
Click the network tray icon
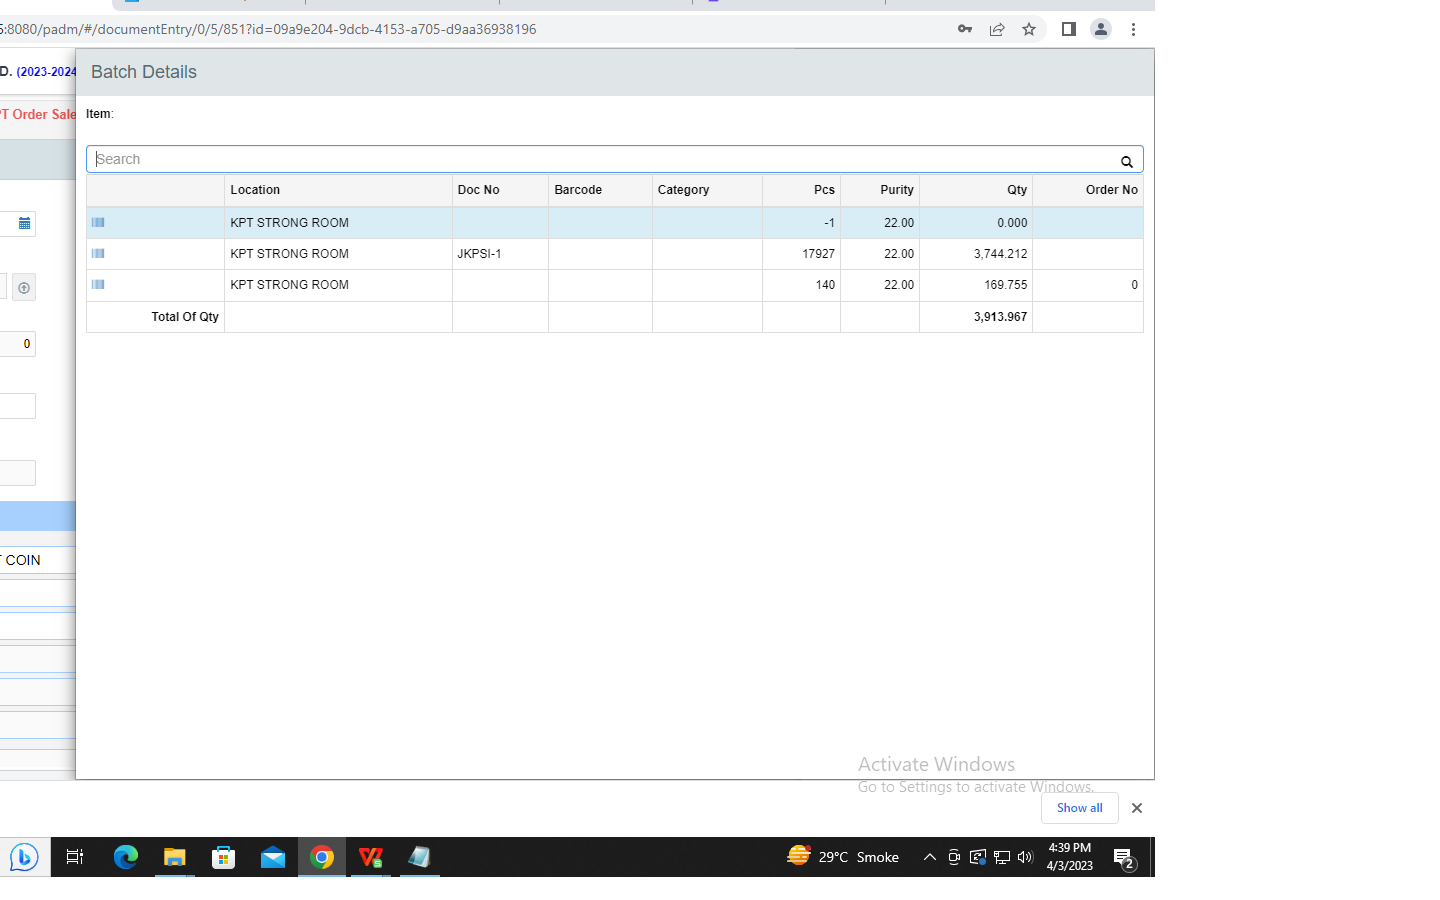[1002, 857]
